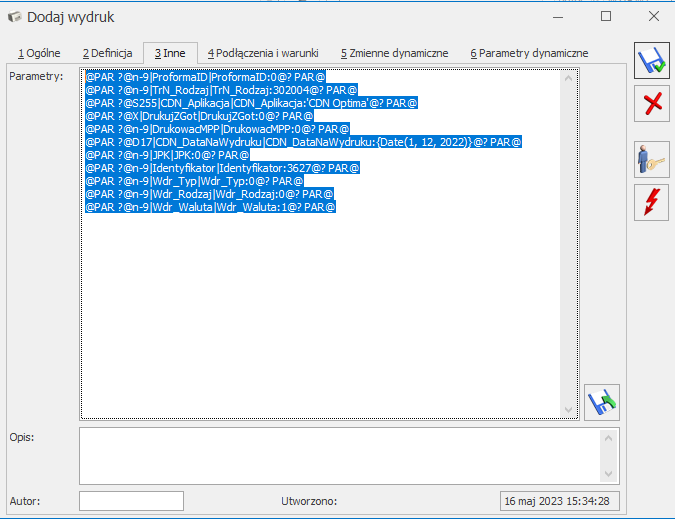Click the printer icon in title bar
Viewport: 675px width, 519px height.
14,17
